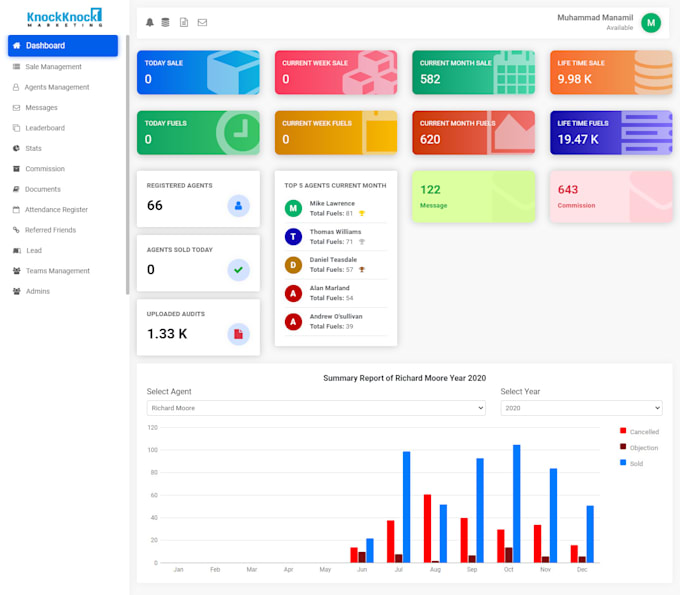Click the Current Week Fuels card

point(336,133)
